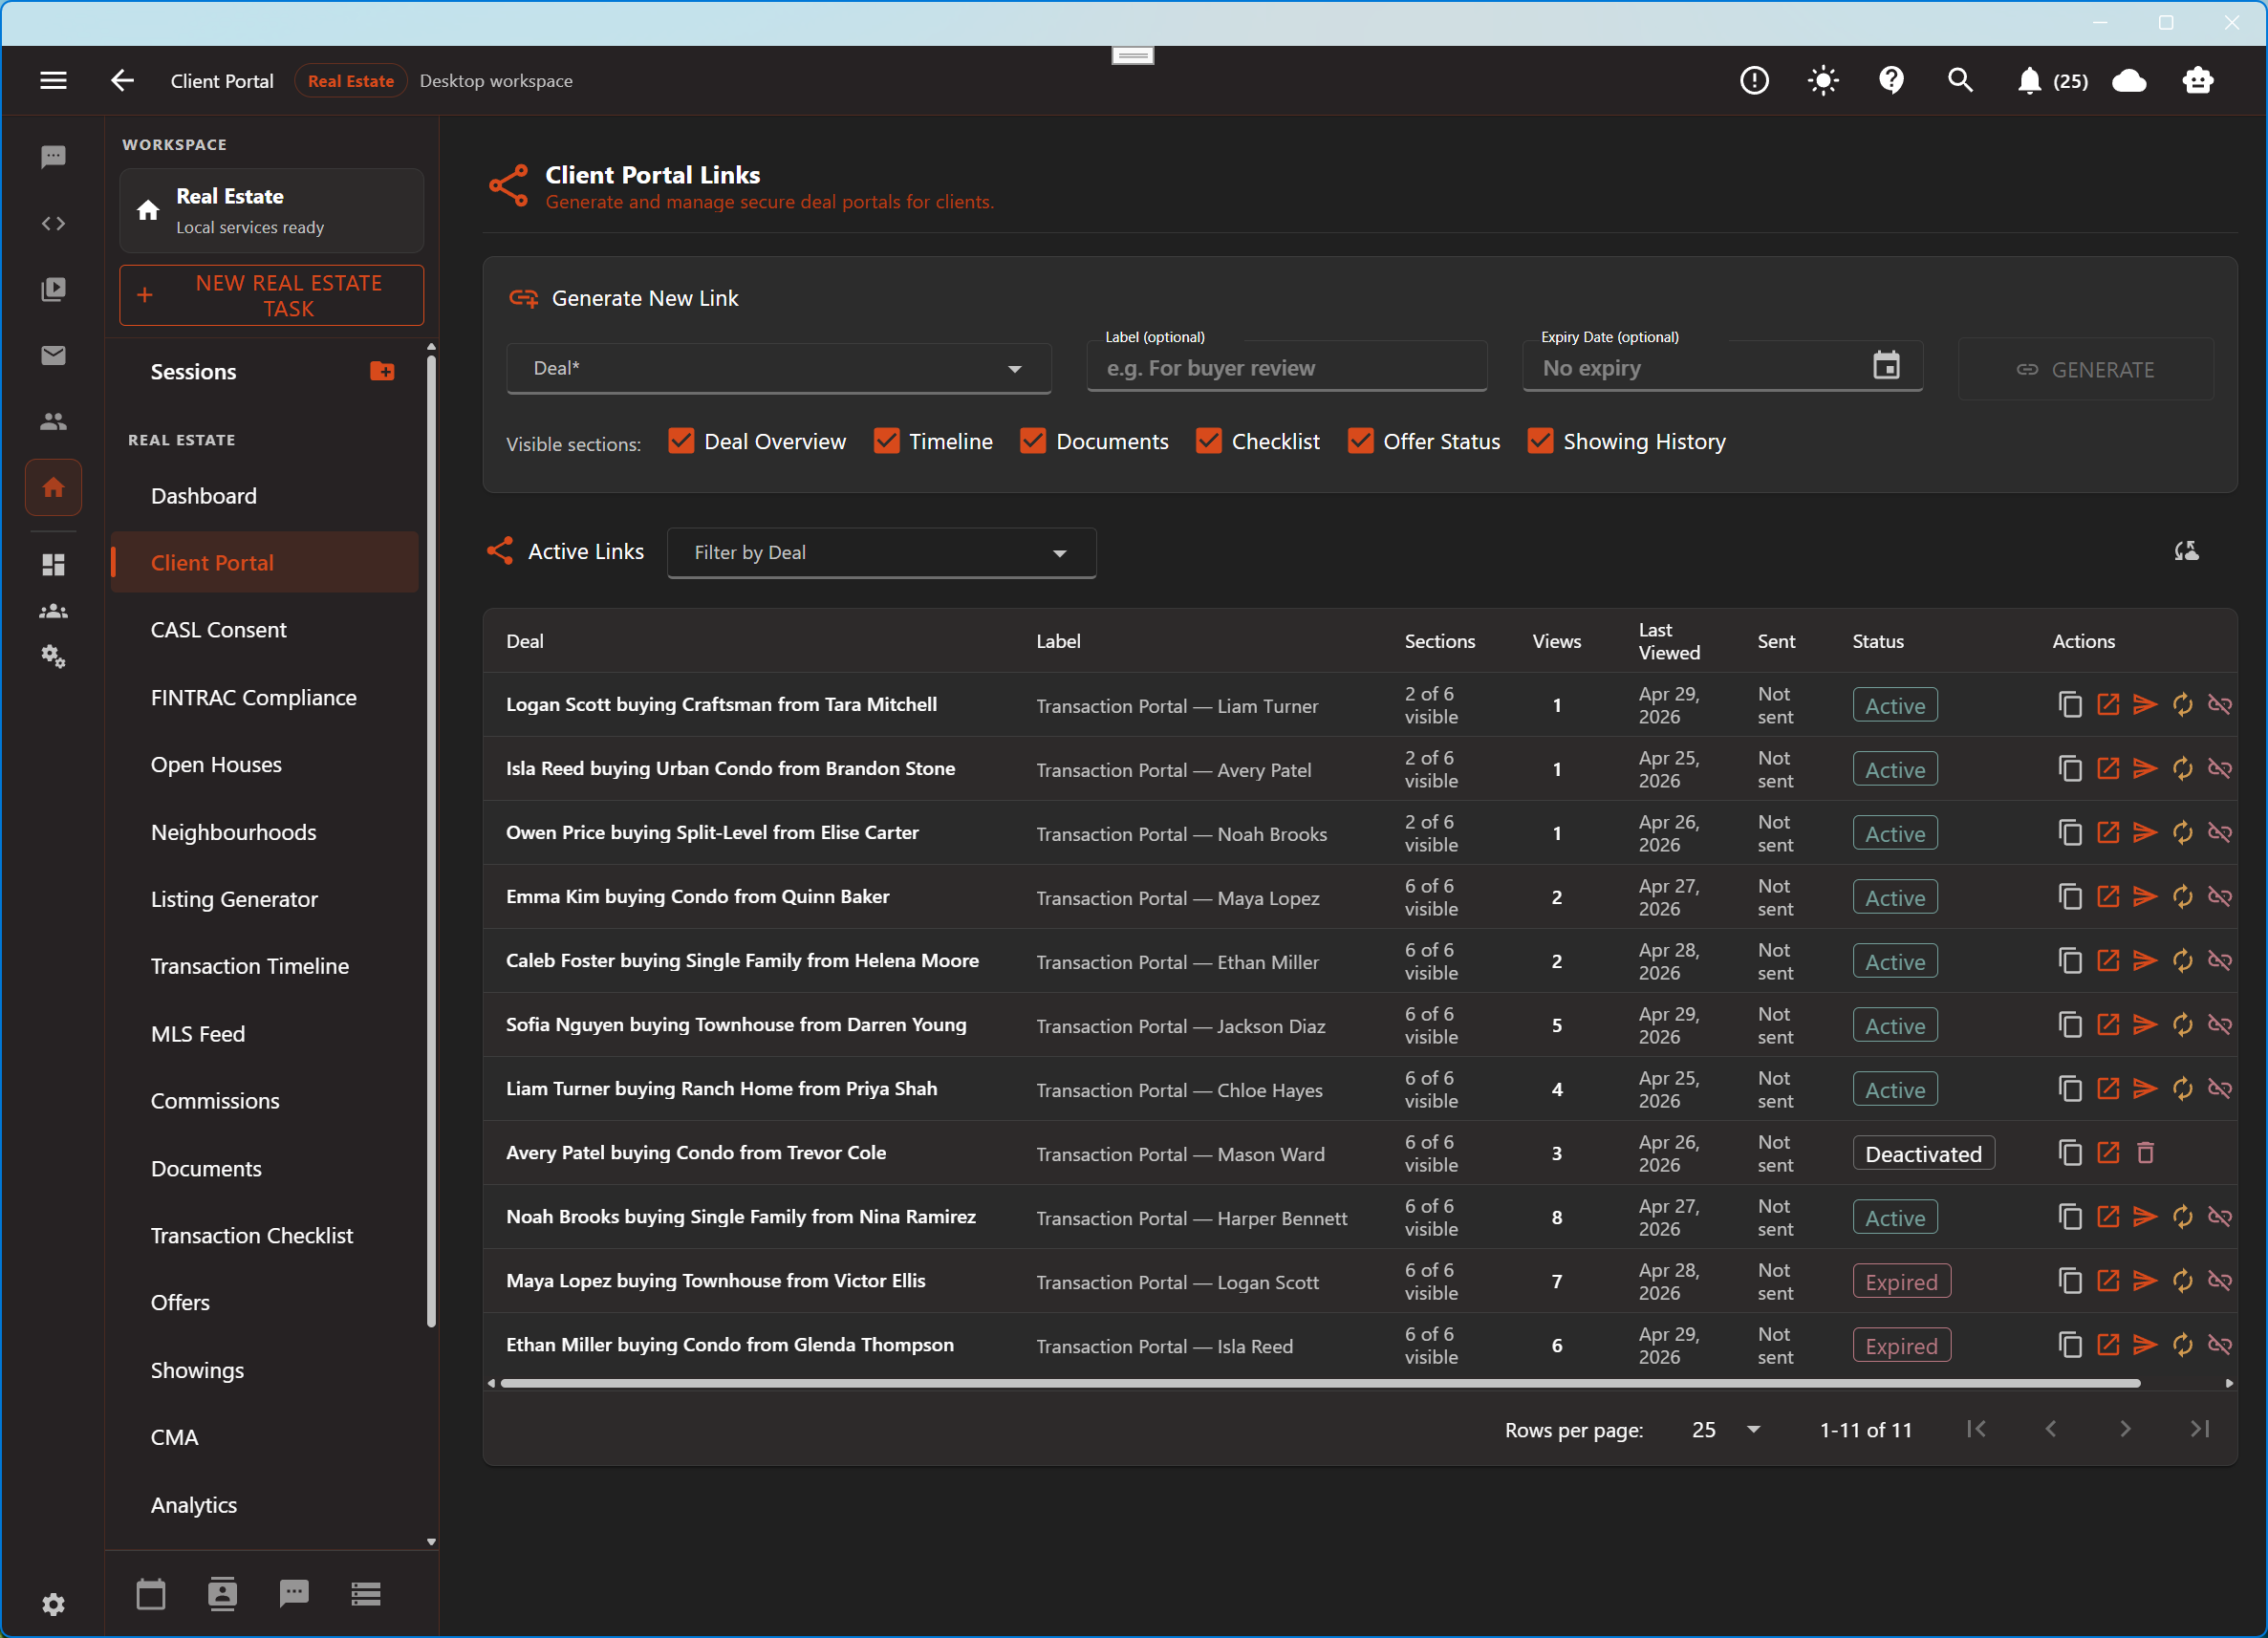Open the search magnifier icon

1960,81
